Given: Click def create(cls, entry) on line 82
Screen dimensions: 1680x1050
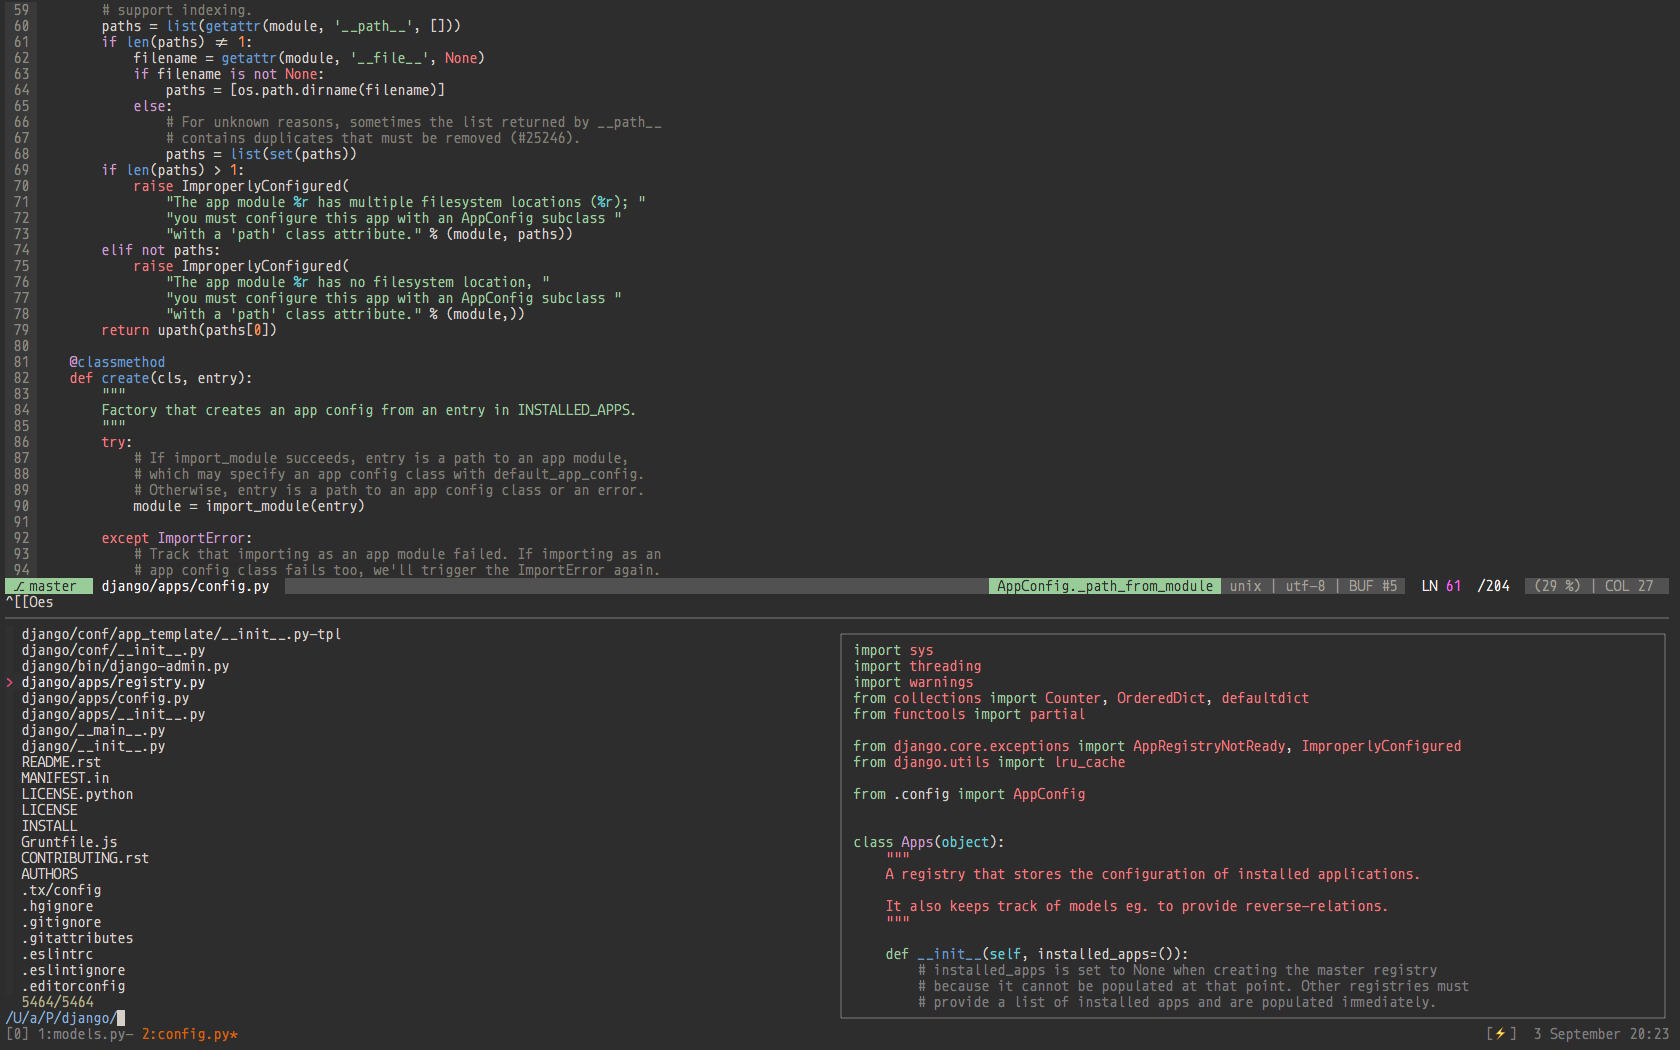Looking at the screenshot, I should click(x=161, y=378).
